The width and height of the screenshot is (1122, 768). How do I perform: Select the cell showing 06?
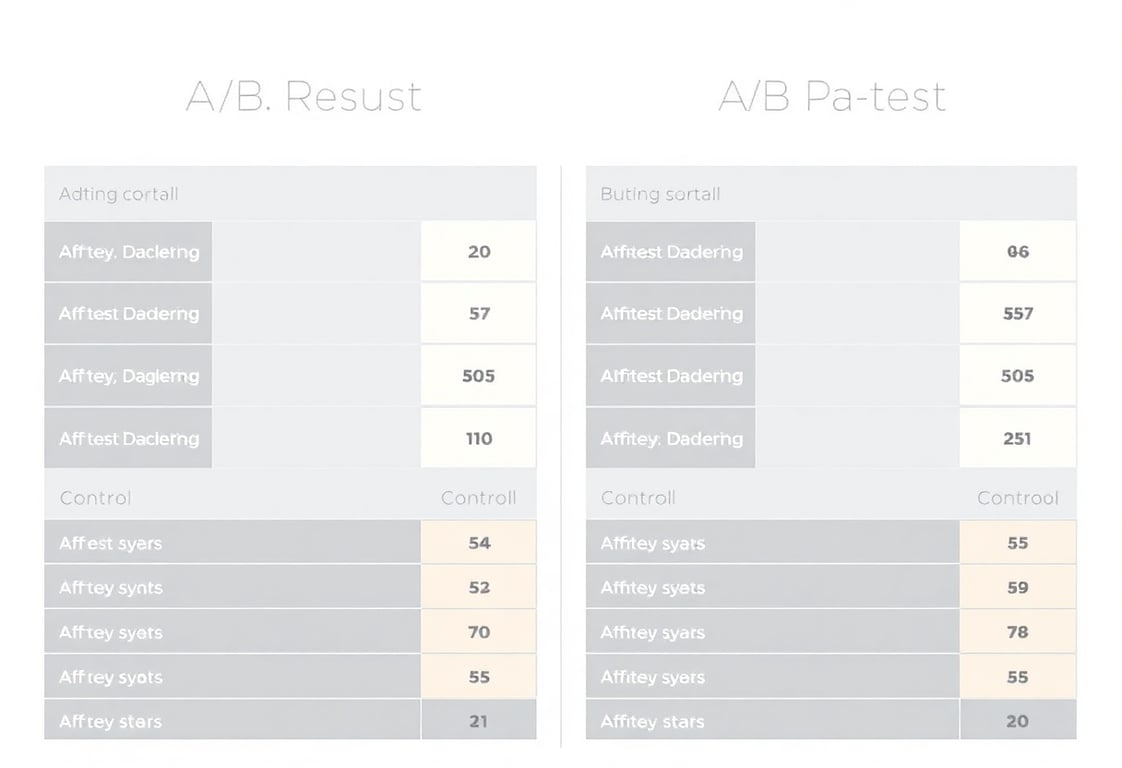point(1017,252)
